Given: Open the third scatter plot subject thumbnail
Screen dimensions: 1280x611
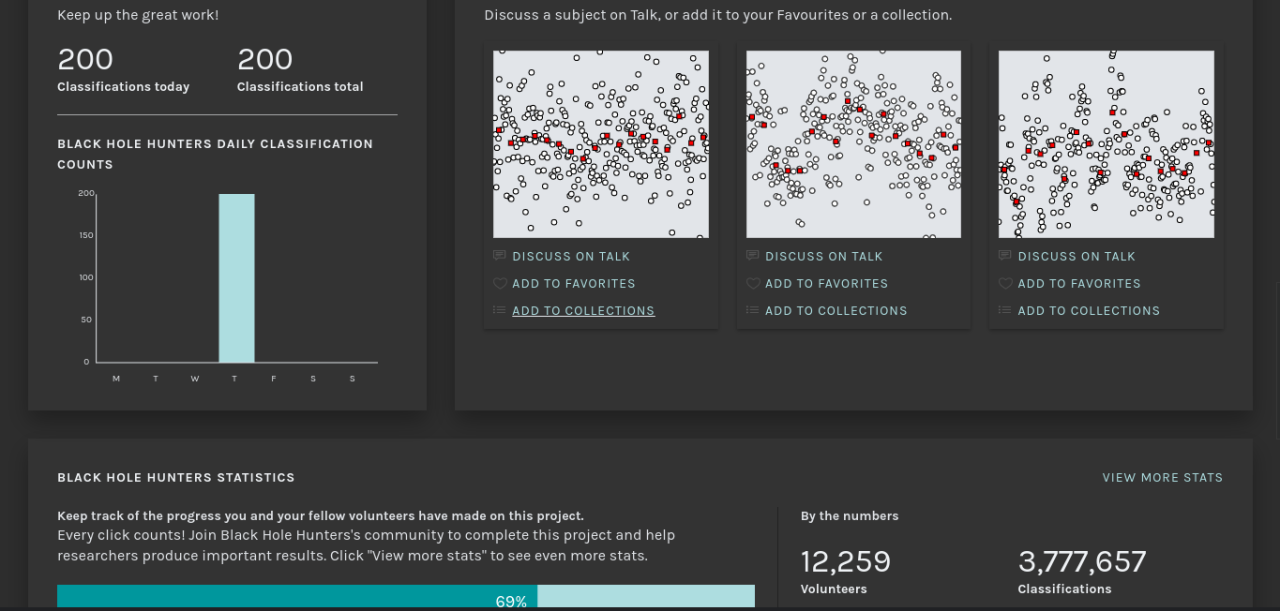Looking at the screenshot, I should tap(1107, 144).
